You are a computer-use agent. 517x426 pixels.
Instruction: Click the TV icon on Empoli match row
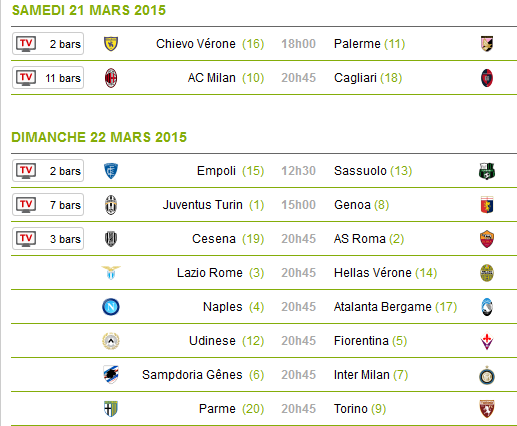click(x=26, y=171)
